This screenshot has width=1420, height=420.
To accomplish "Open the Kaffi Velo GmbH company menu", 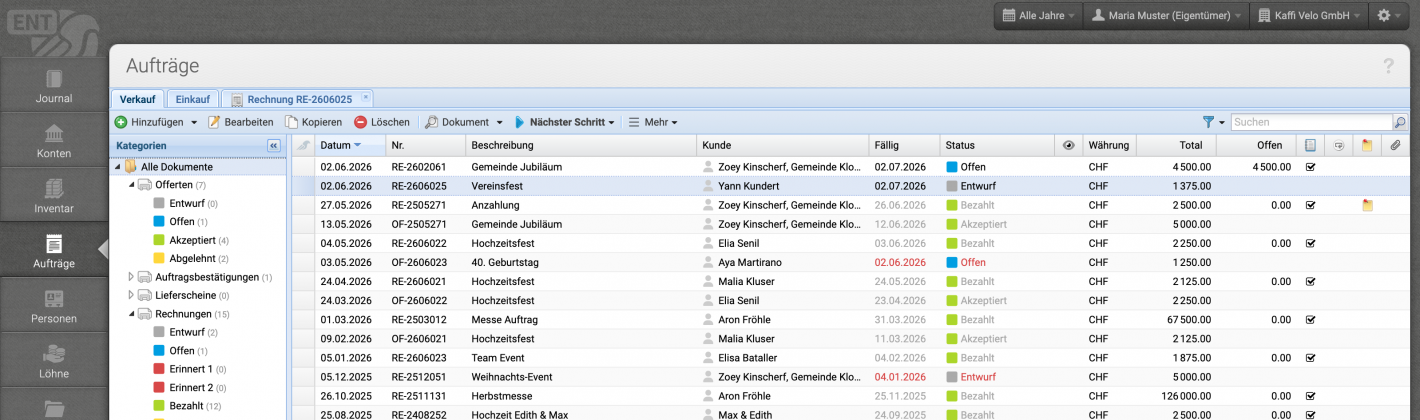I will (1310, 16).
